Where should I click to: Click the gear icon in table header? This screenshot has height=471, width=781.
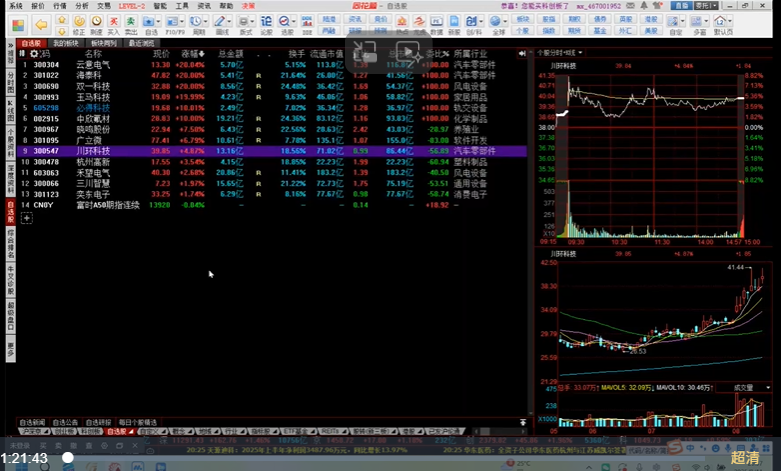[x=33, y=54]
